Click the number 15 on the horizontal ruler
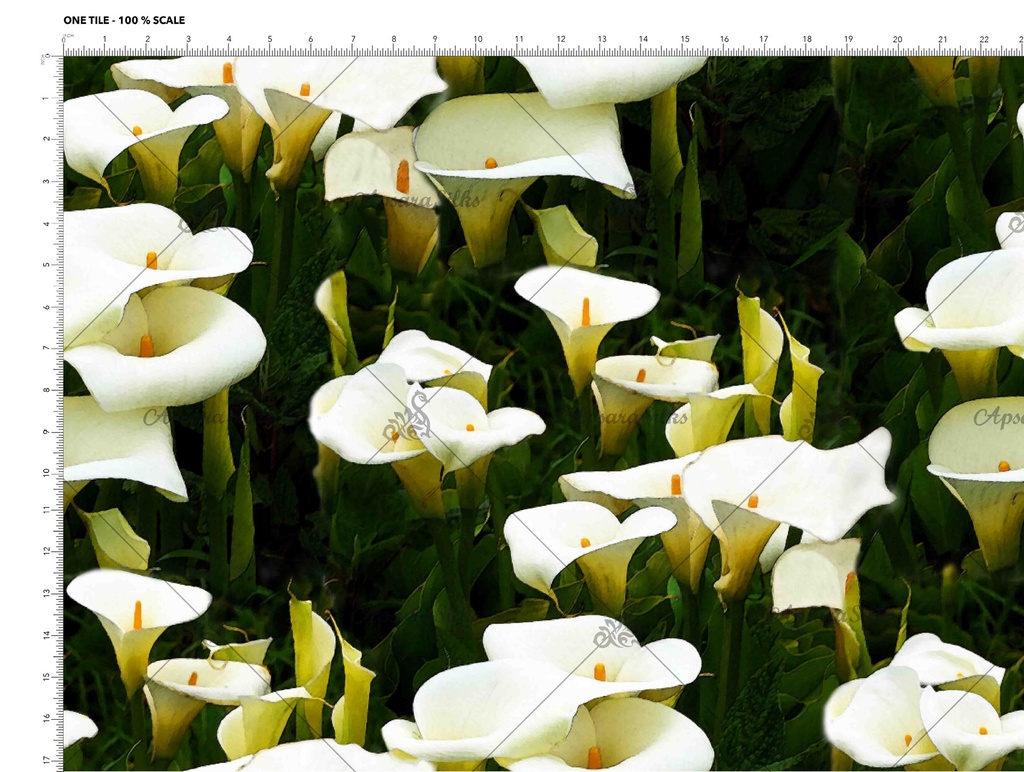This screenshot has height=772, width=1024. coord(684,39)
